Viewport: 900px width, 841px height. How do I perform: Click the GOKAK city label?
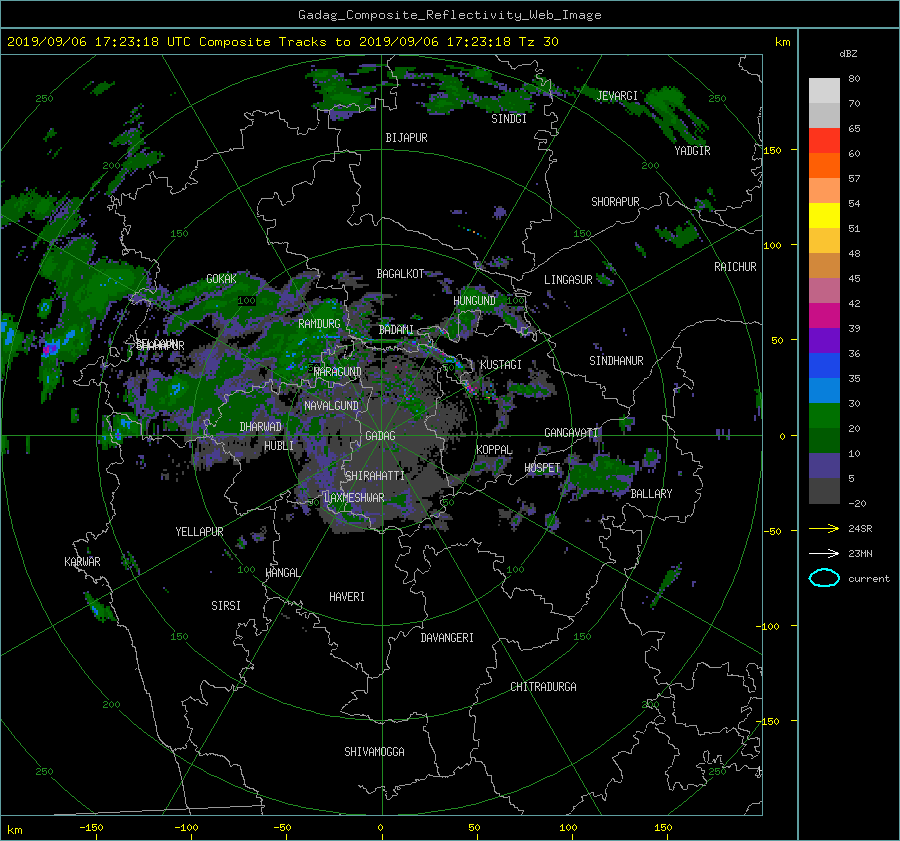pos(221,279)
